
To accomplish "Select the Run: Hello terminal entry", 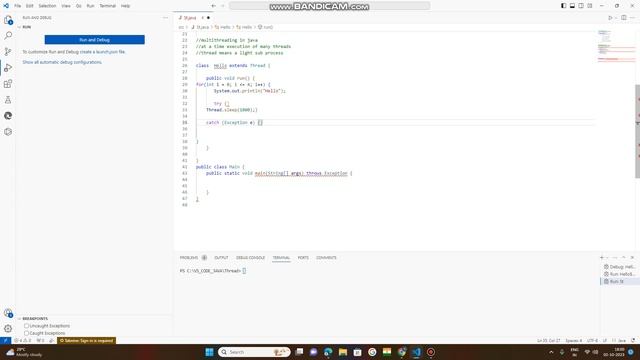I will click(x=619, y=274).
